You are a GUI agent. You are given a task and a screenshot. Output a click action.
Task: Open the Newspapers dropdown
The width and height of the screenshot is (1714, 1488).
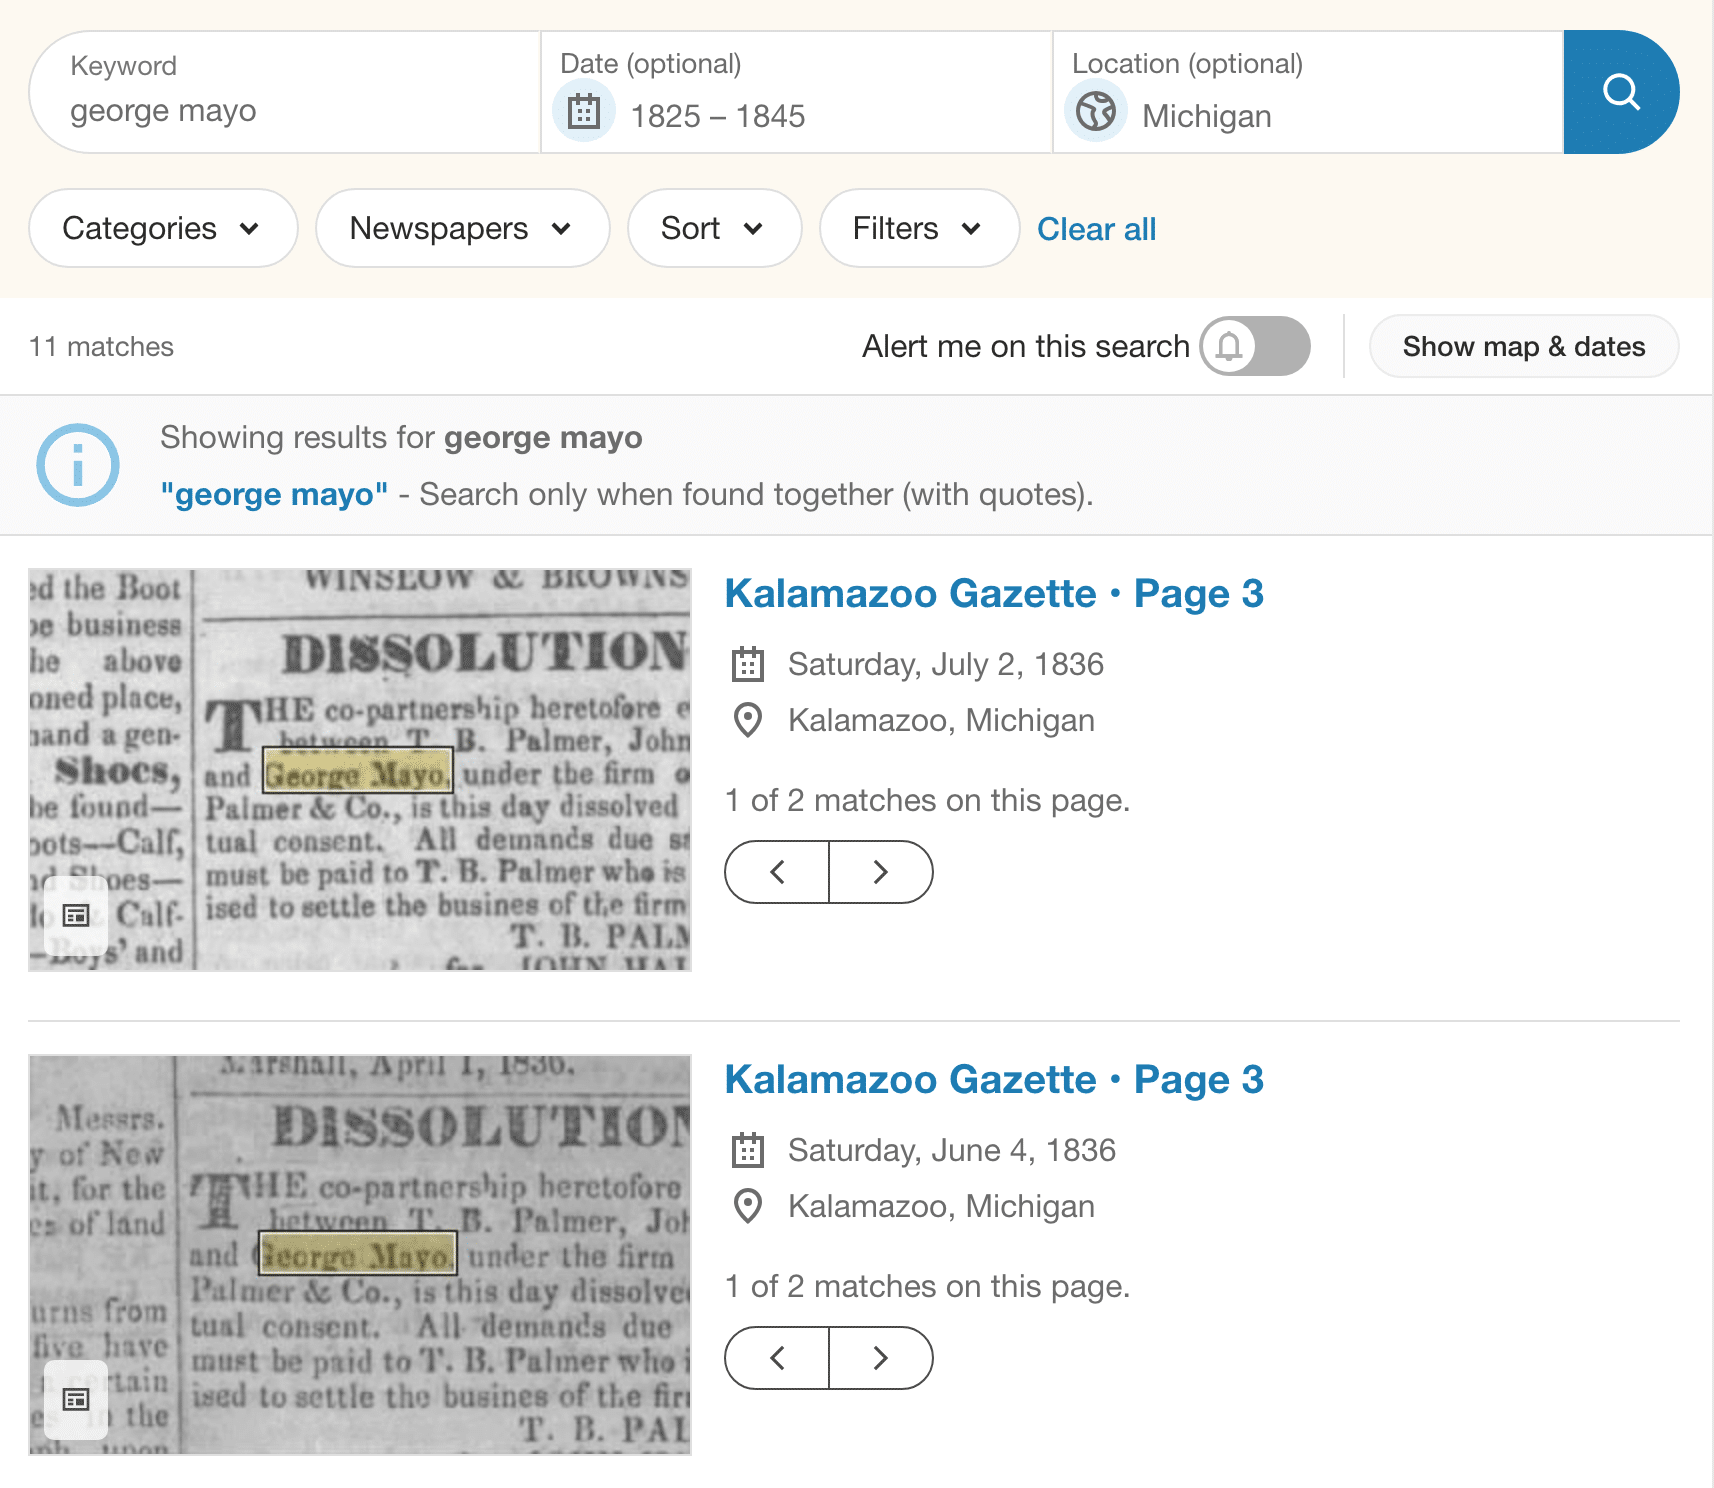tap(462, 228)
